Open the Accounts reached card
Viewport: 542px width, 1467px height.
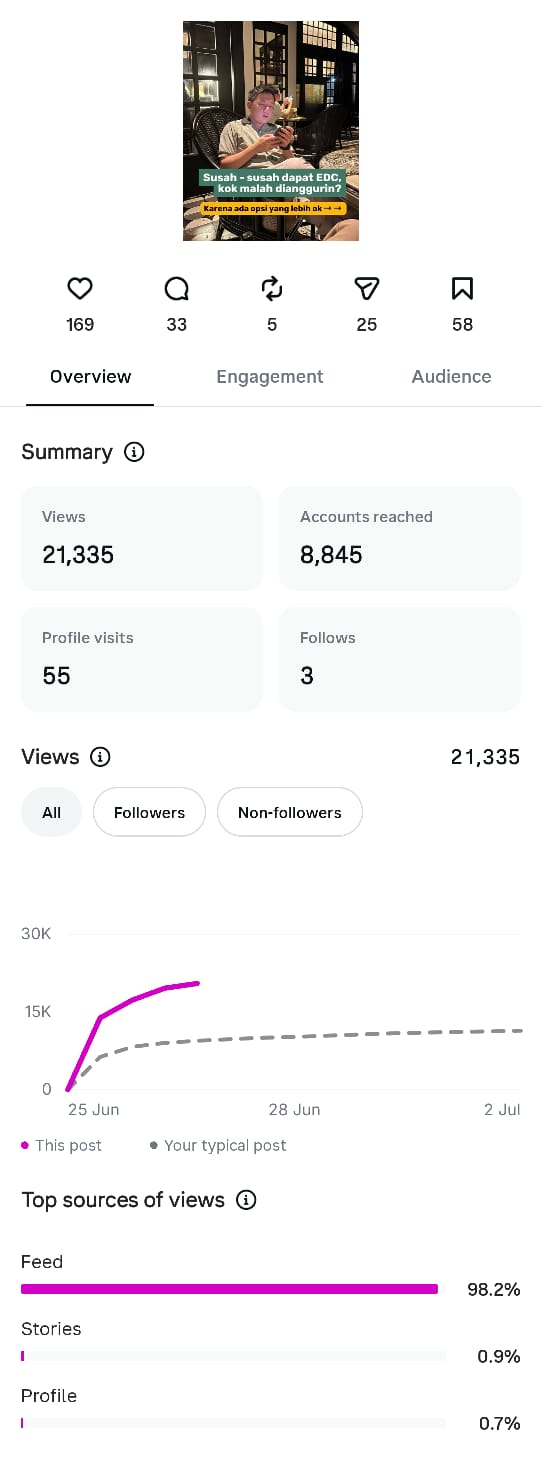[x=400, y=538]
